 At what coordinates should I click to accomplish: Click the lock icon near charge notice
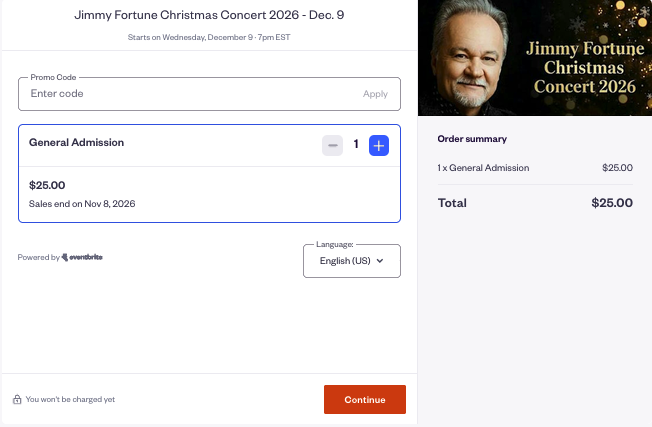(x=17, y=400)
